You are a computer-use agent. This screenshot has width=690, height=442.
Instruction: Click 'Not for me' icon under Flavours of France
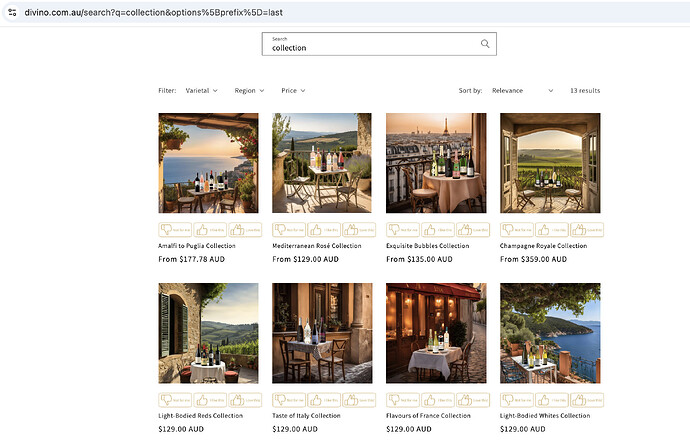pos(402,400)
